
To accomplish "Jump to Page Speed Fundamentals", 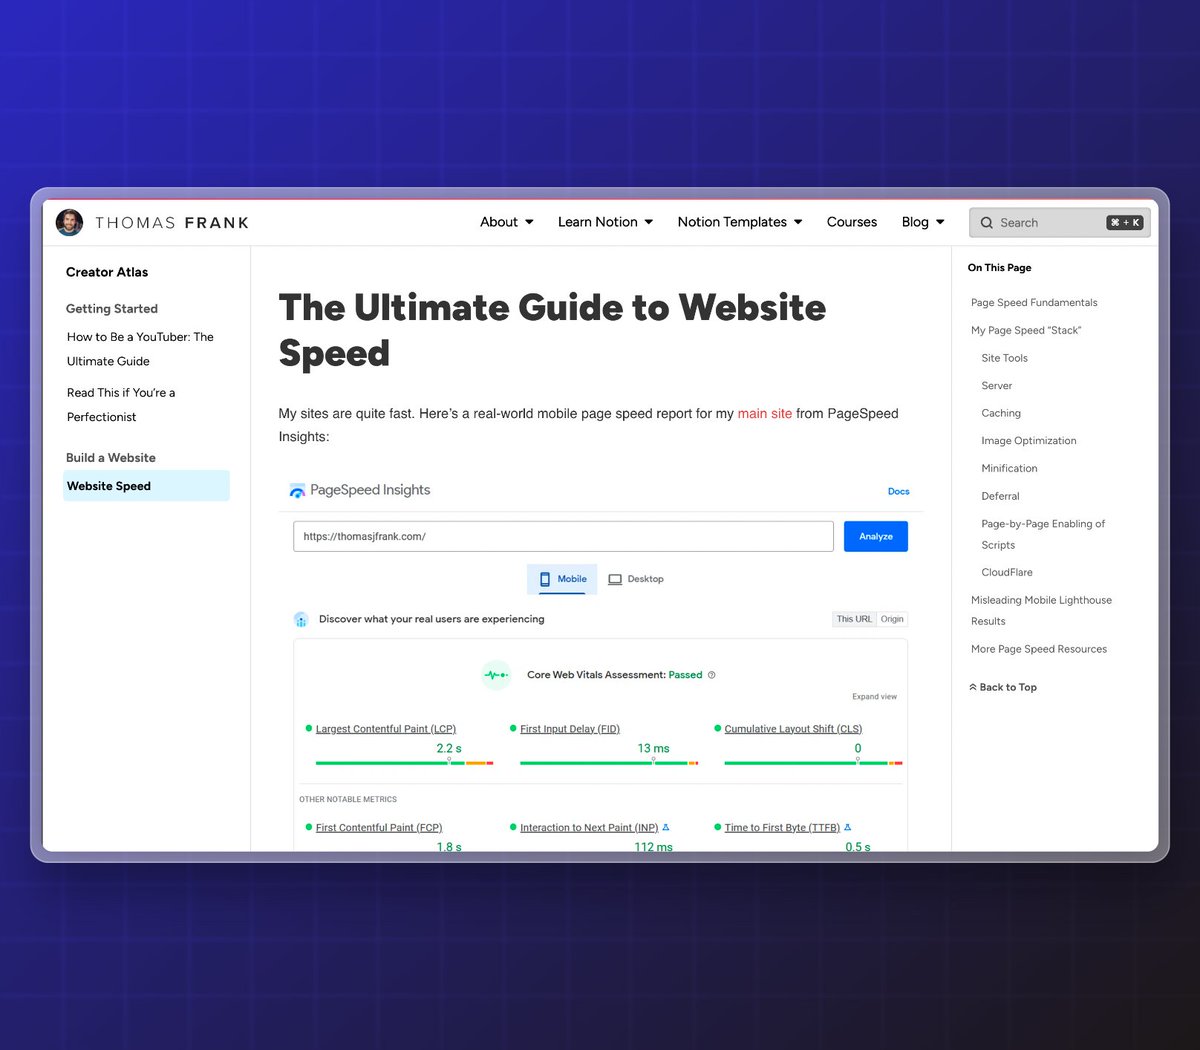I will click(x=1034, y=302).
